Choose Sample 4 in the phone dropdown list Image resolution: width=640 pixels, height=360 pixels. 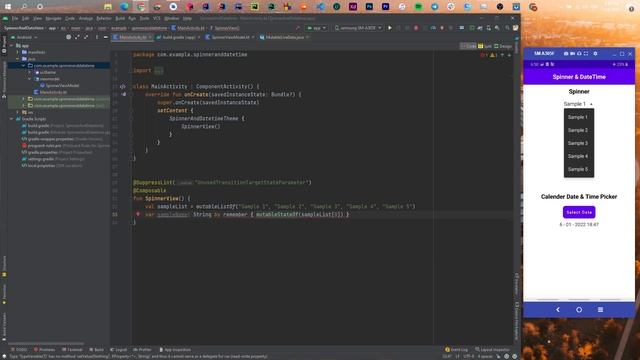pos(578,156)
